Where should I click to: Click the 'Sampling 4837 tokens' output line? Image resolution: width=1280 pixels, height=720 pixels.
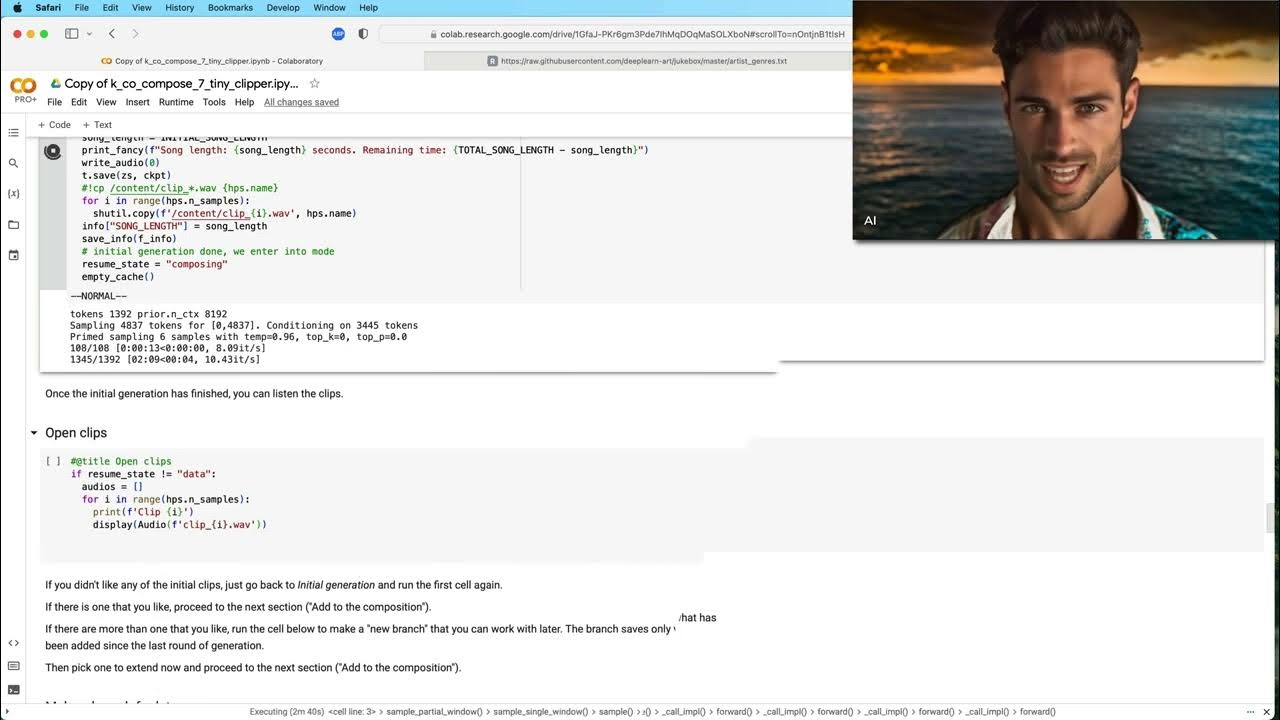pos(244,326)
